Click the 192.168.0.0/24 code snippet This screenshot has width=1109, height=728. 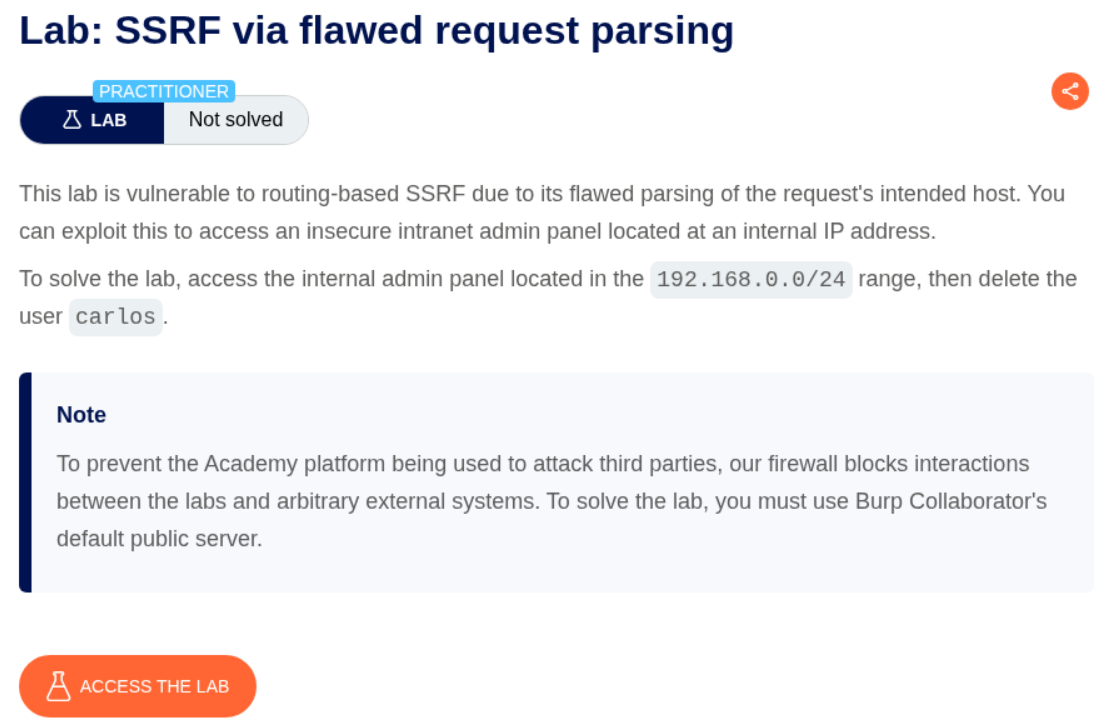[751, 279]
